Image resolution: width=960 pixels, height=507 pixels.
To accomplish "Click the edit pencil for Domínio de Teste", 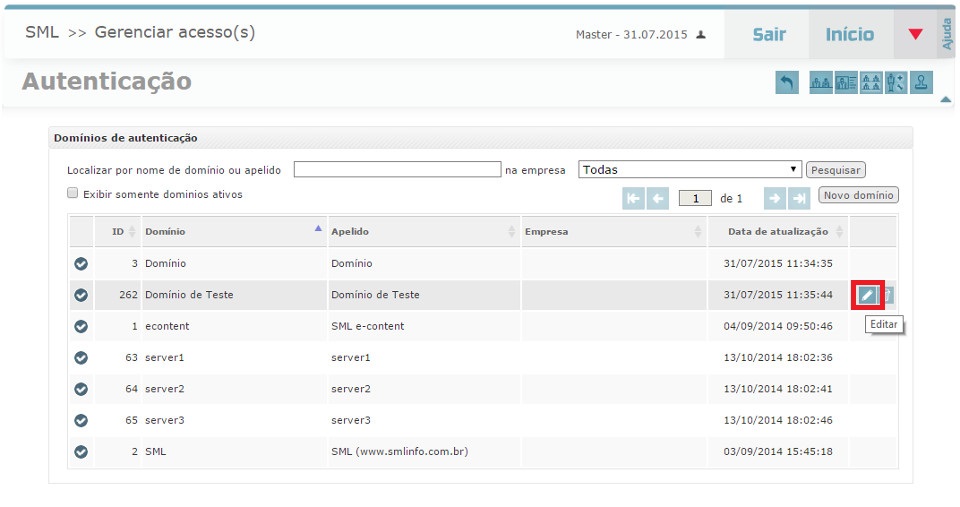I will click(x=867, y=295).
